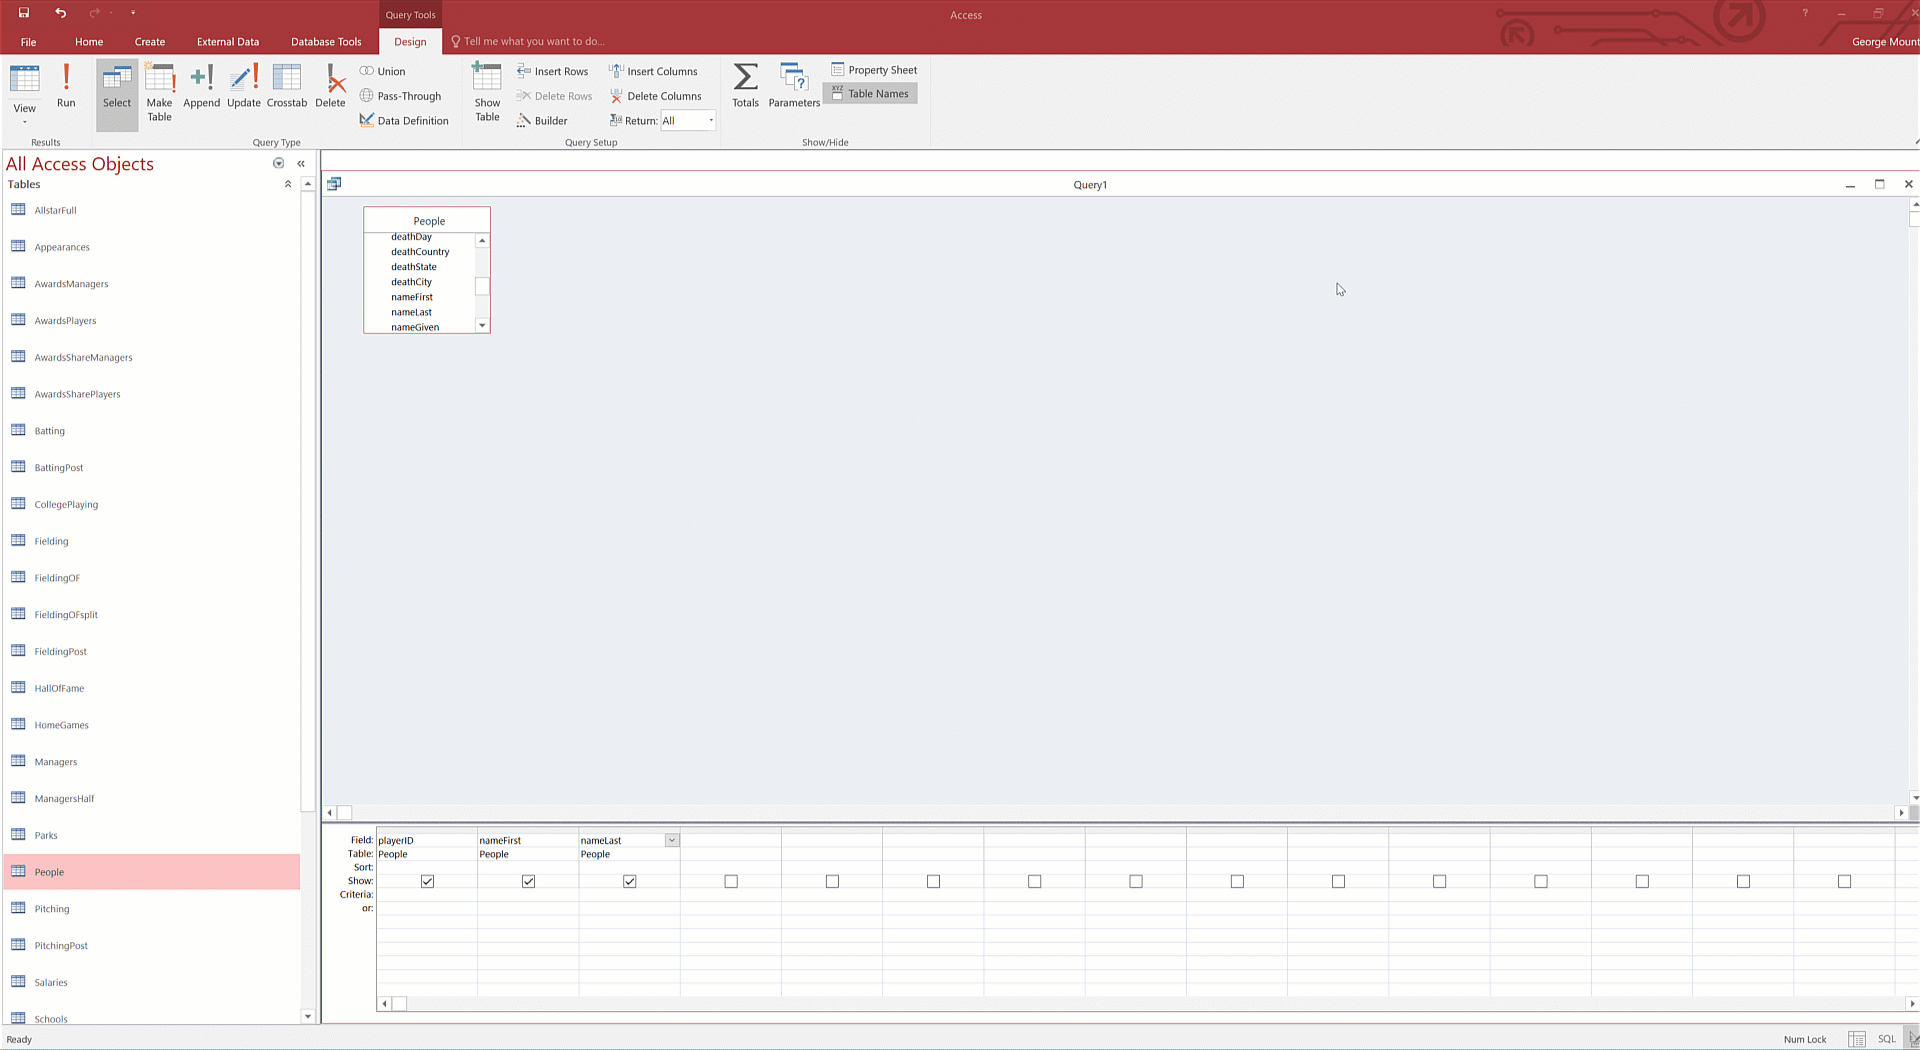Open the Property Sheet pane
This screenshot has width=1920, height=1050.
[874, 70]
